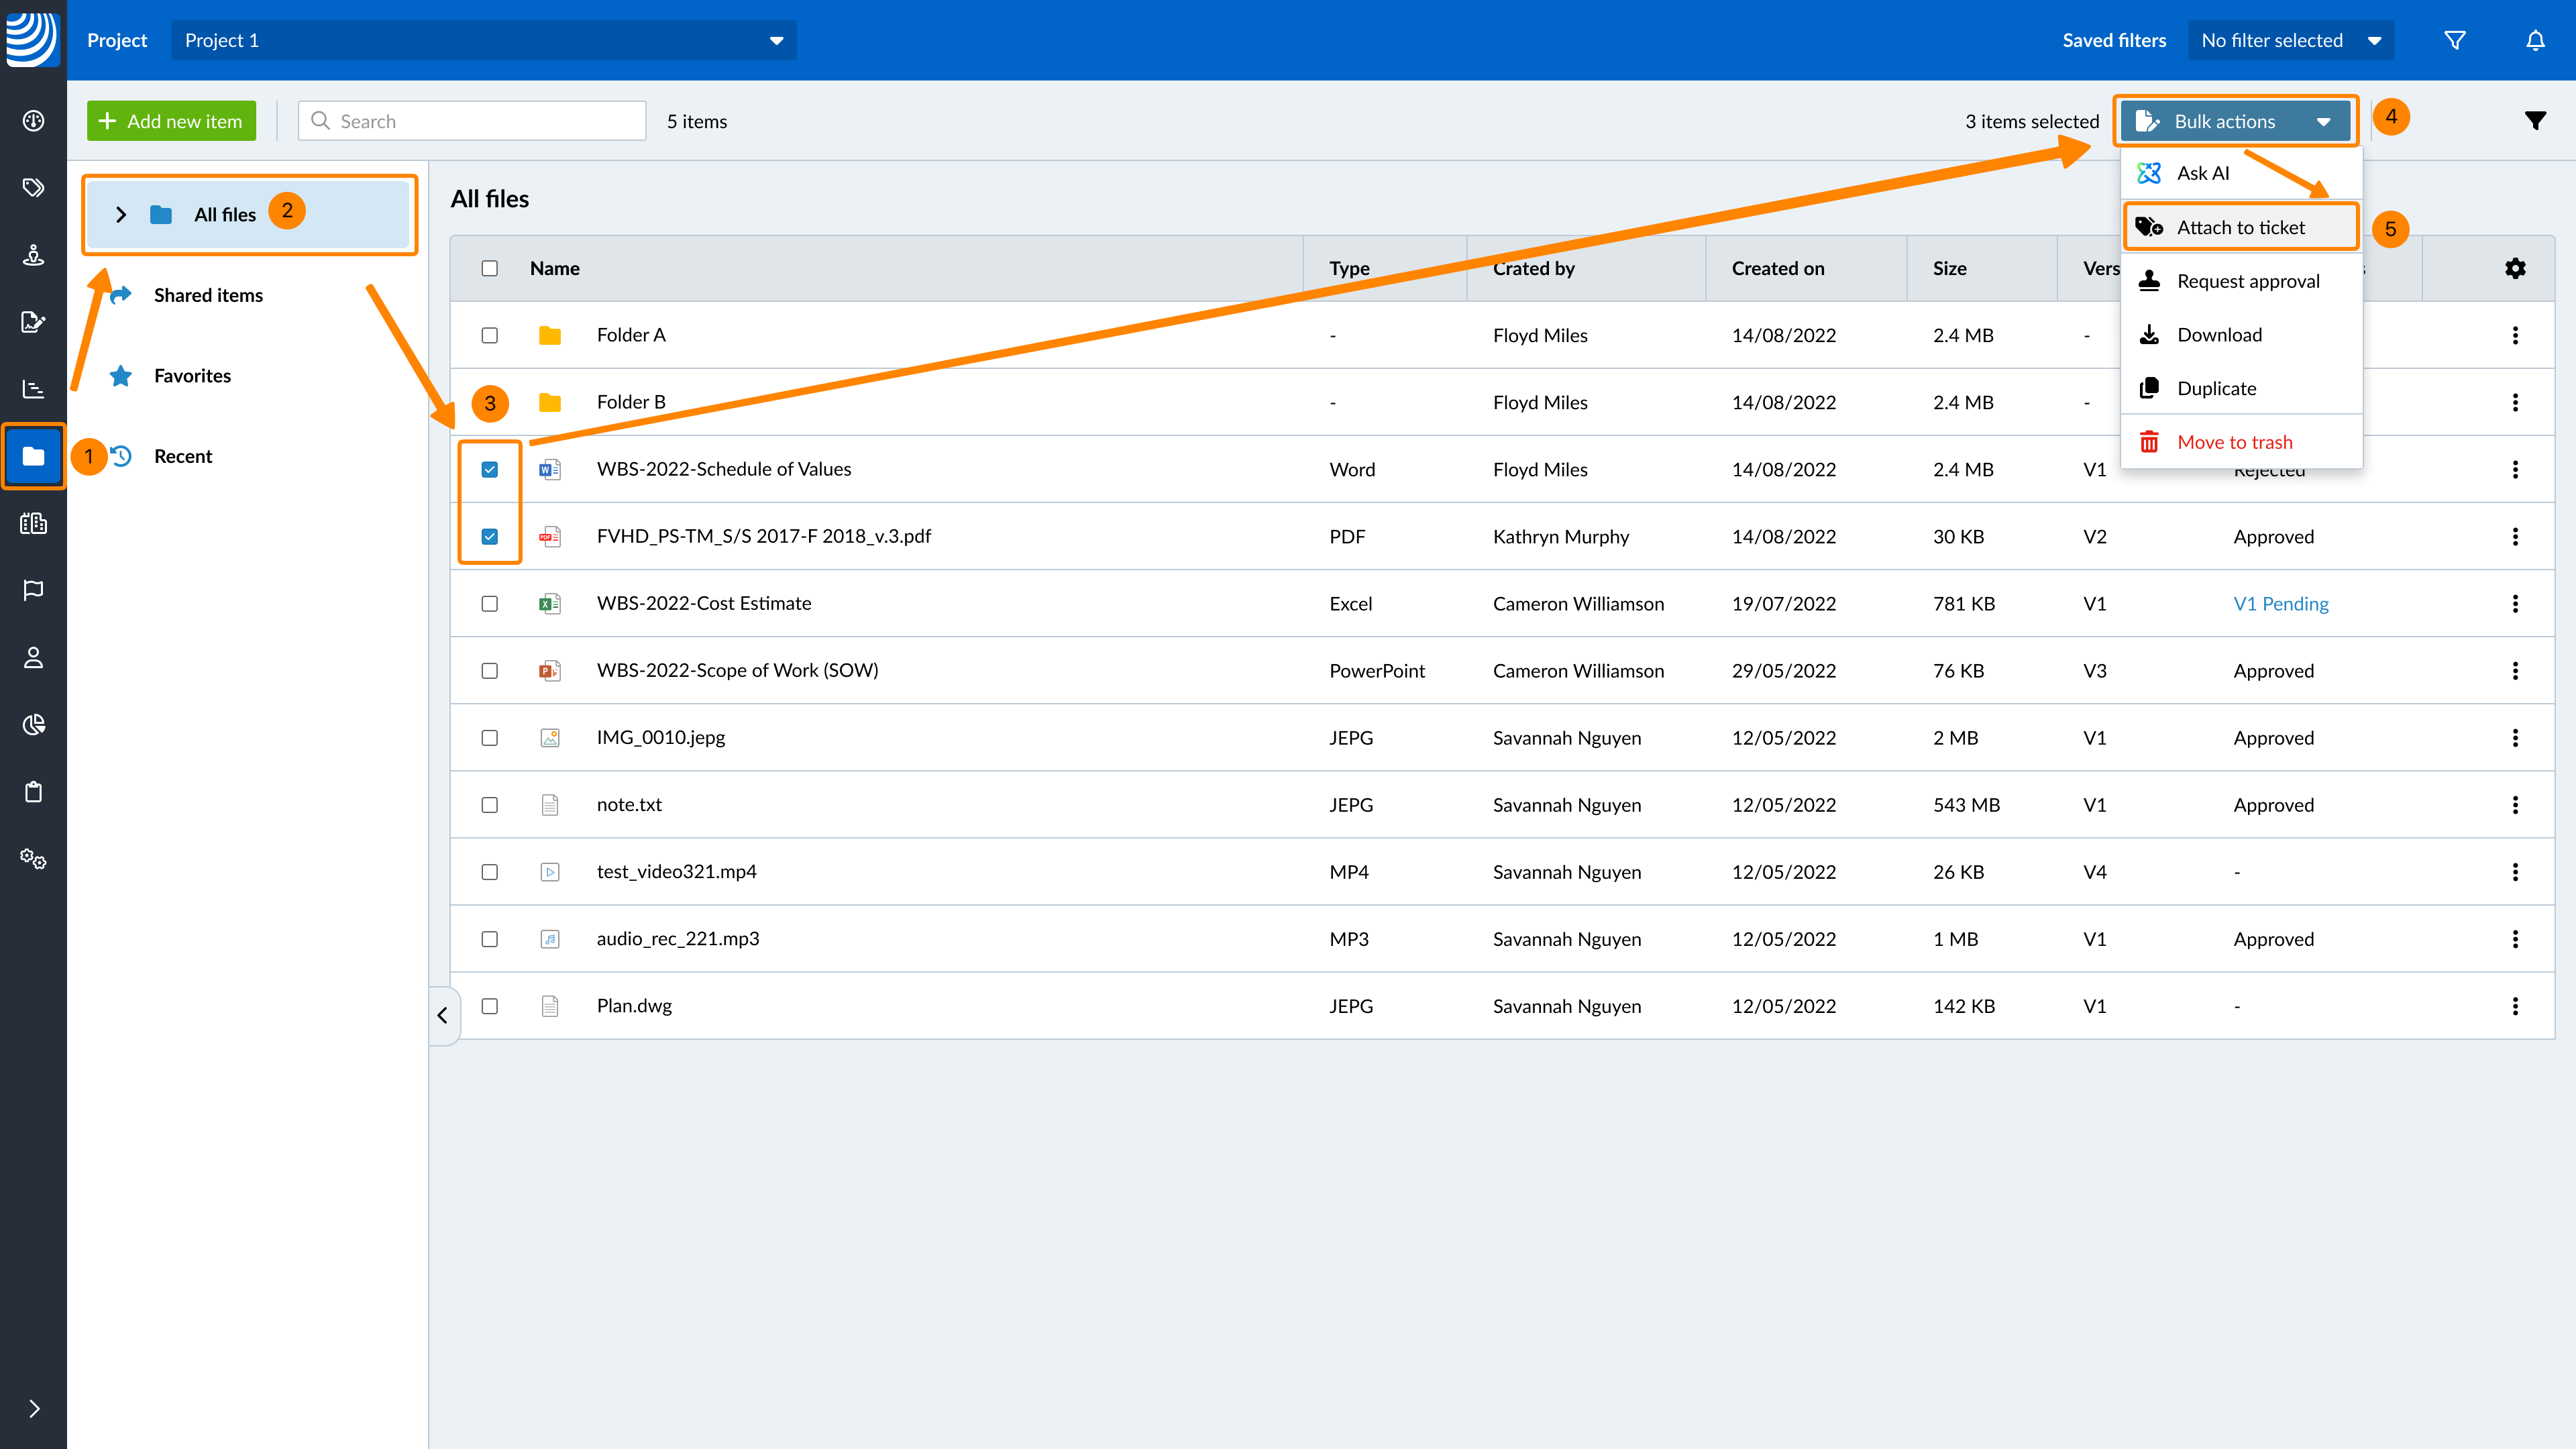2576x1449 pixels.
Task: Open the notifications bell icon
Action: coord(2535,40)
